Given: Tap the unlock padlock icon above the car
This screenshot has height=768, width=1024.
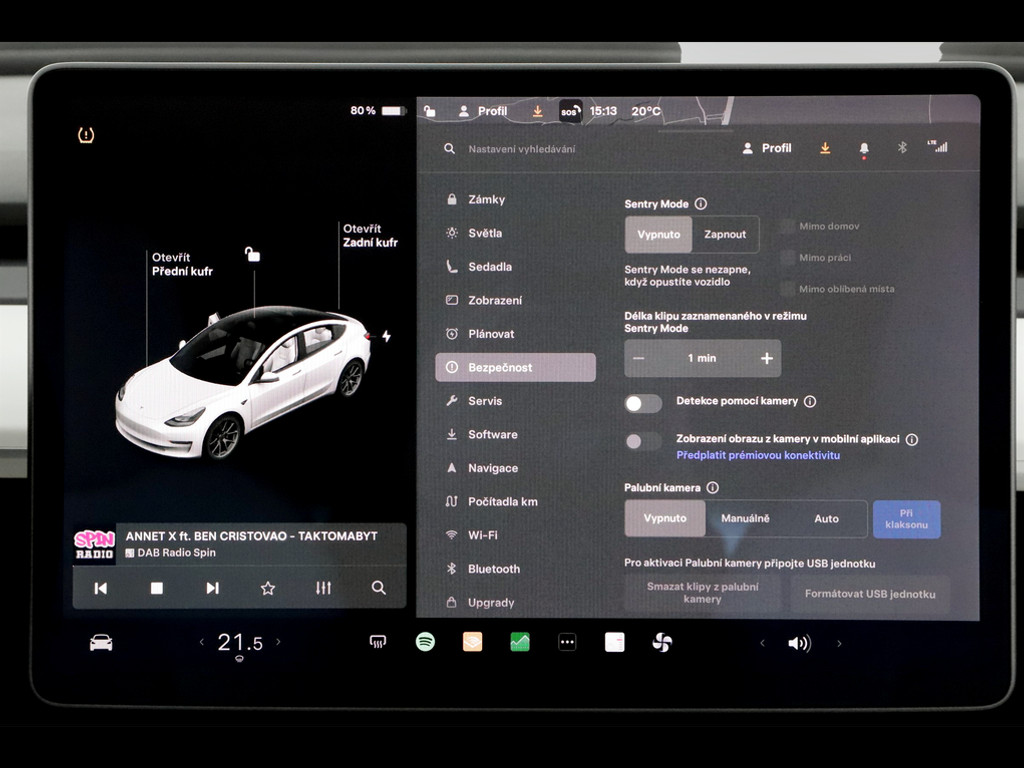Looking at the screenshot, I should tap(252, 254).
